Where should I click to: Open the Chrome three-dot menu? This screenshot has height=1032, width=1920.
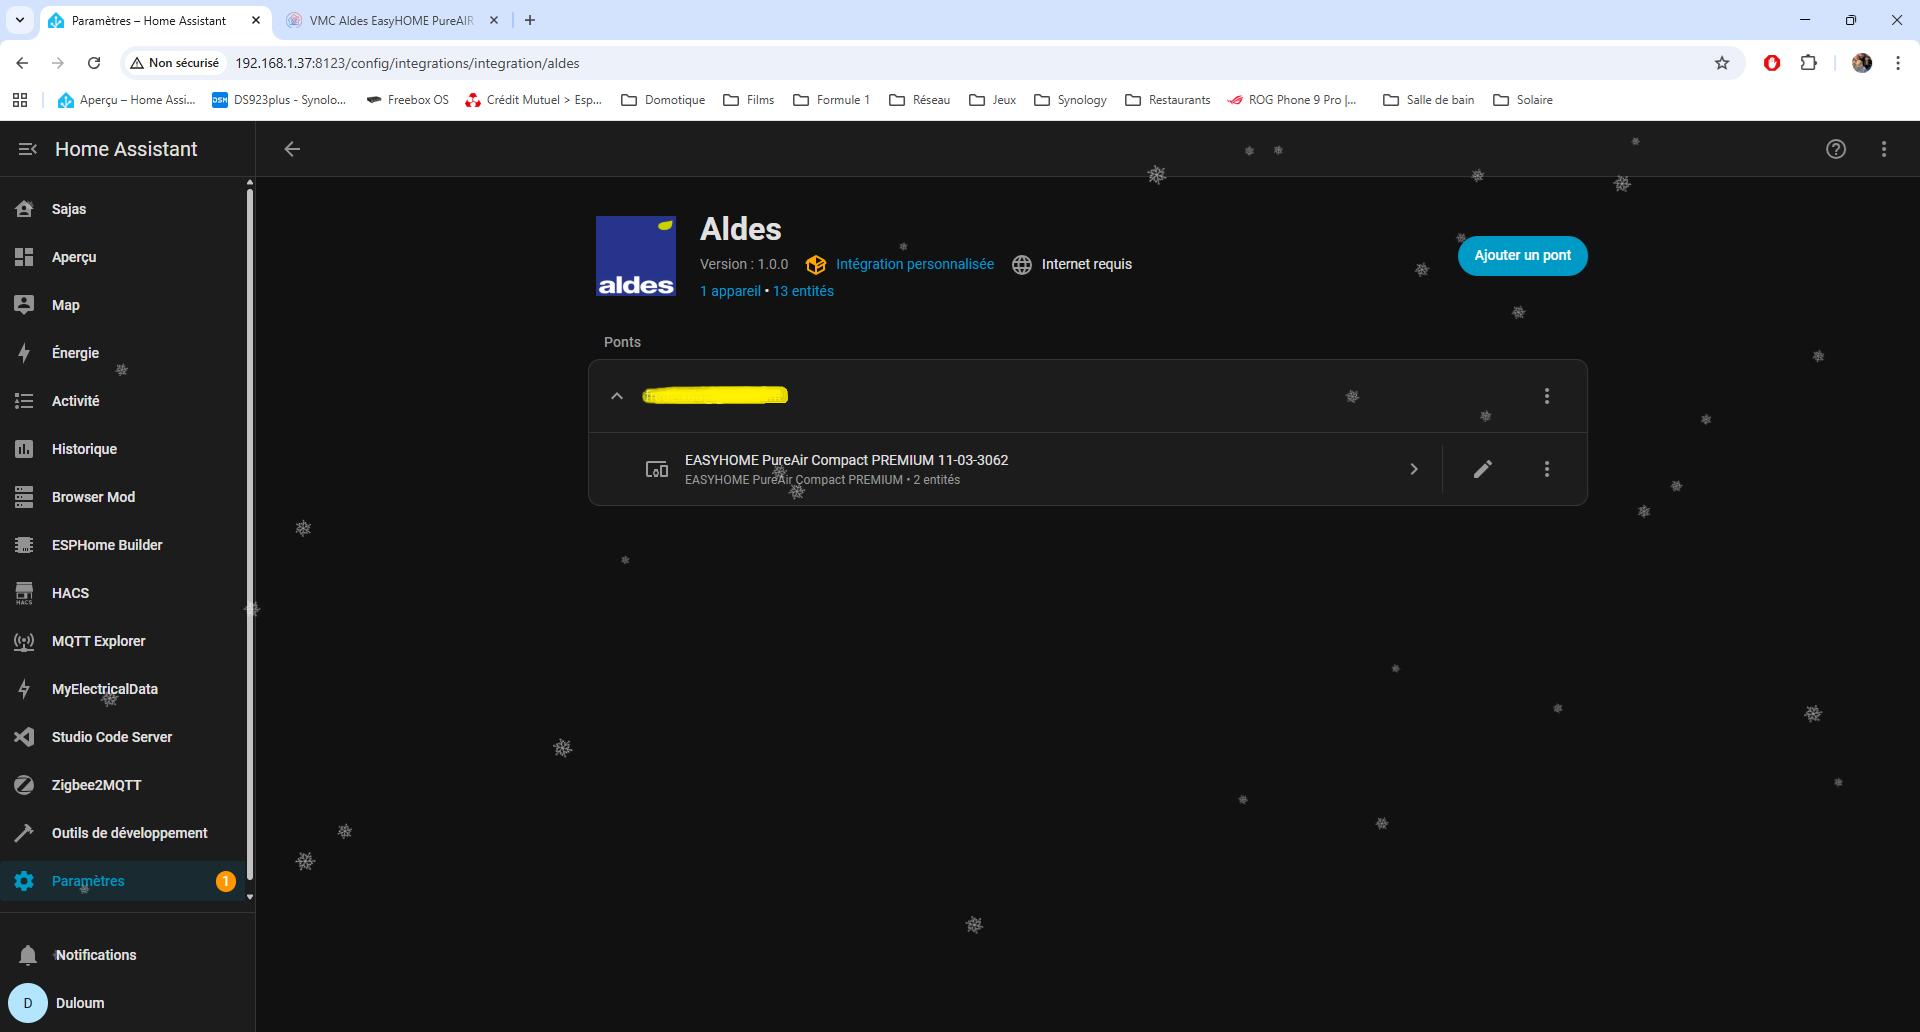tap(1898, 63)
